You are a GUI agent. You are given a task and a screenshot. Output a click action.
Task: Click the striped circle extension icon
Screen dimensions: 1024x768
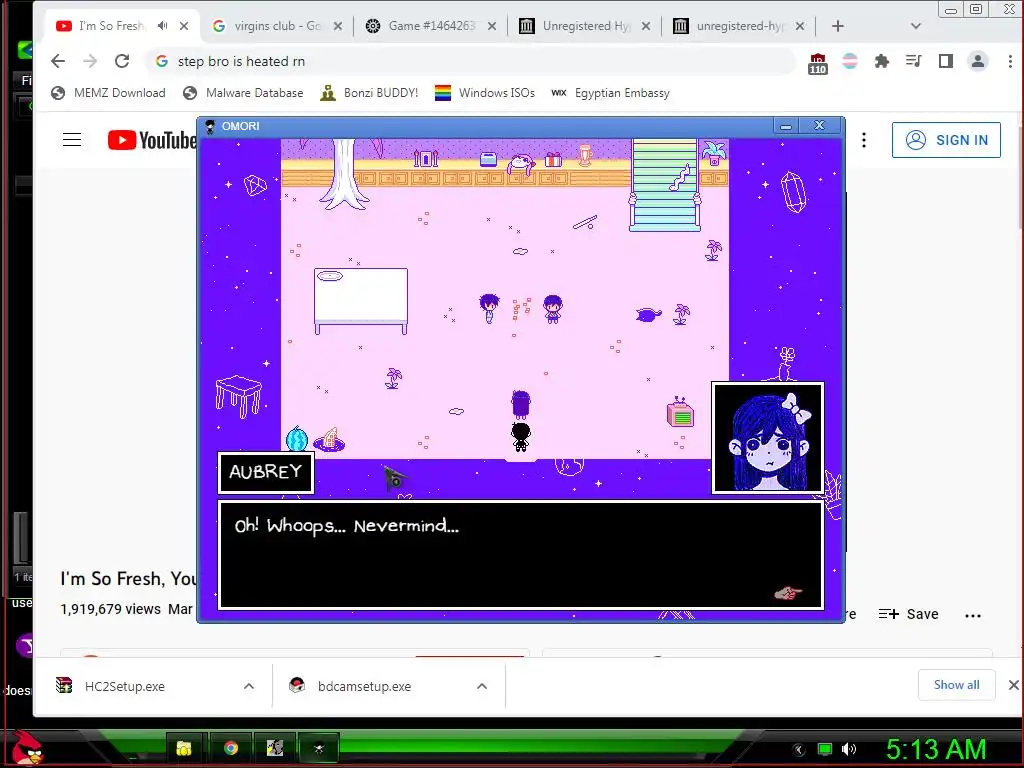pos(850,61)
